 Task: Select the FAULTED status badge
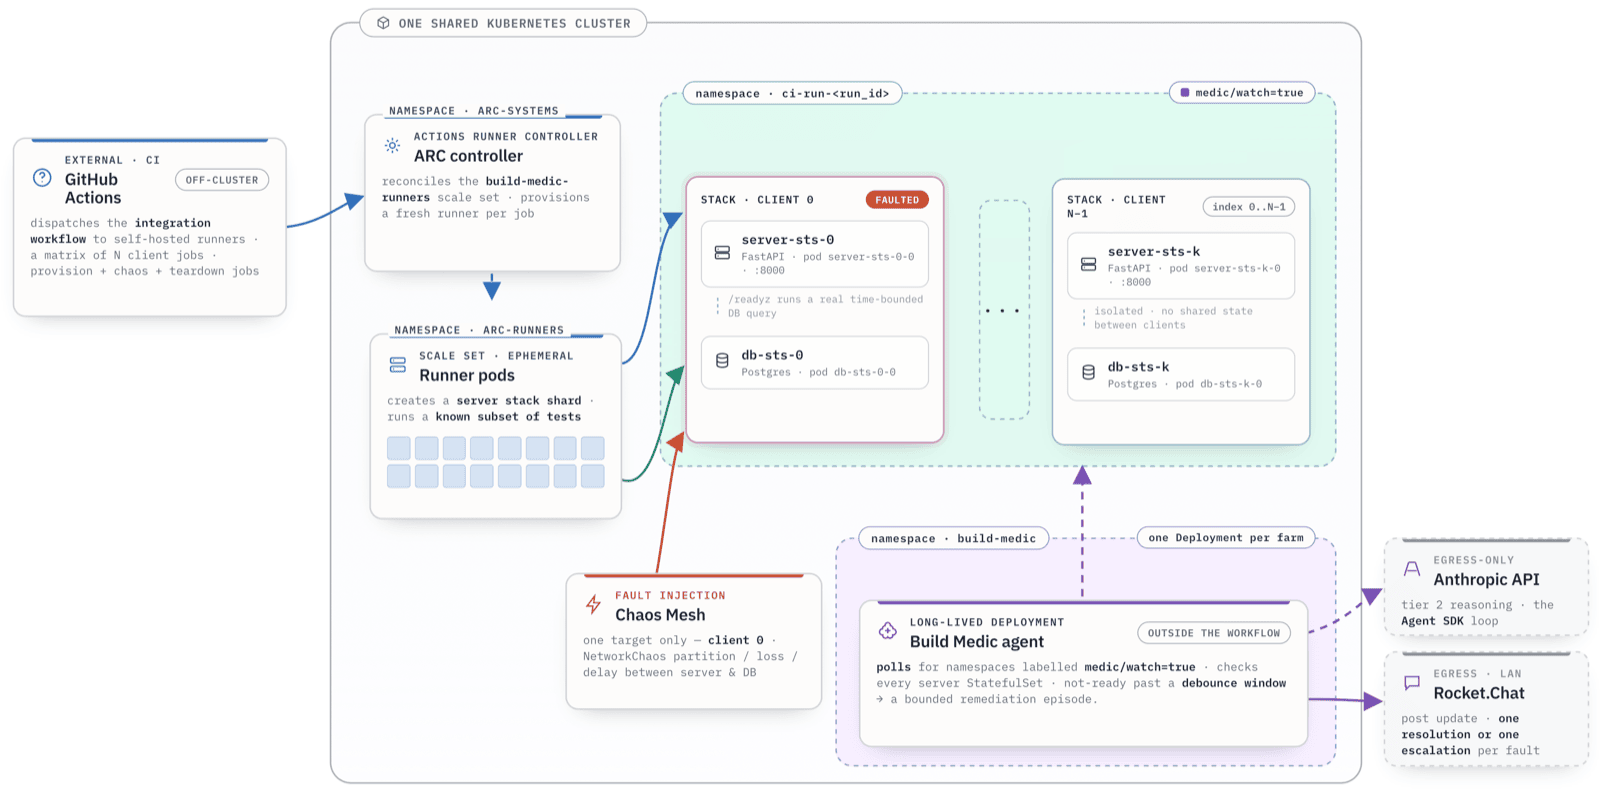897,200
